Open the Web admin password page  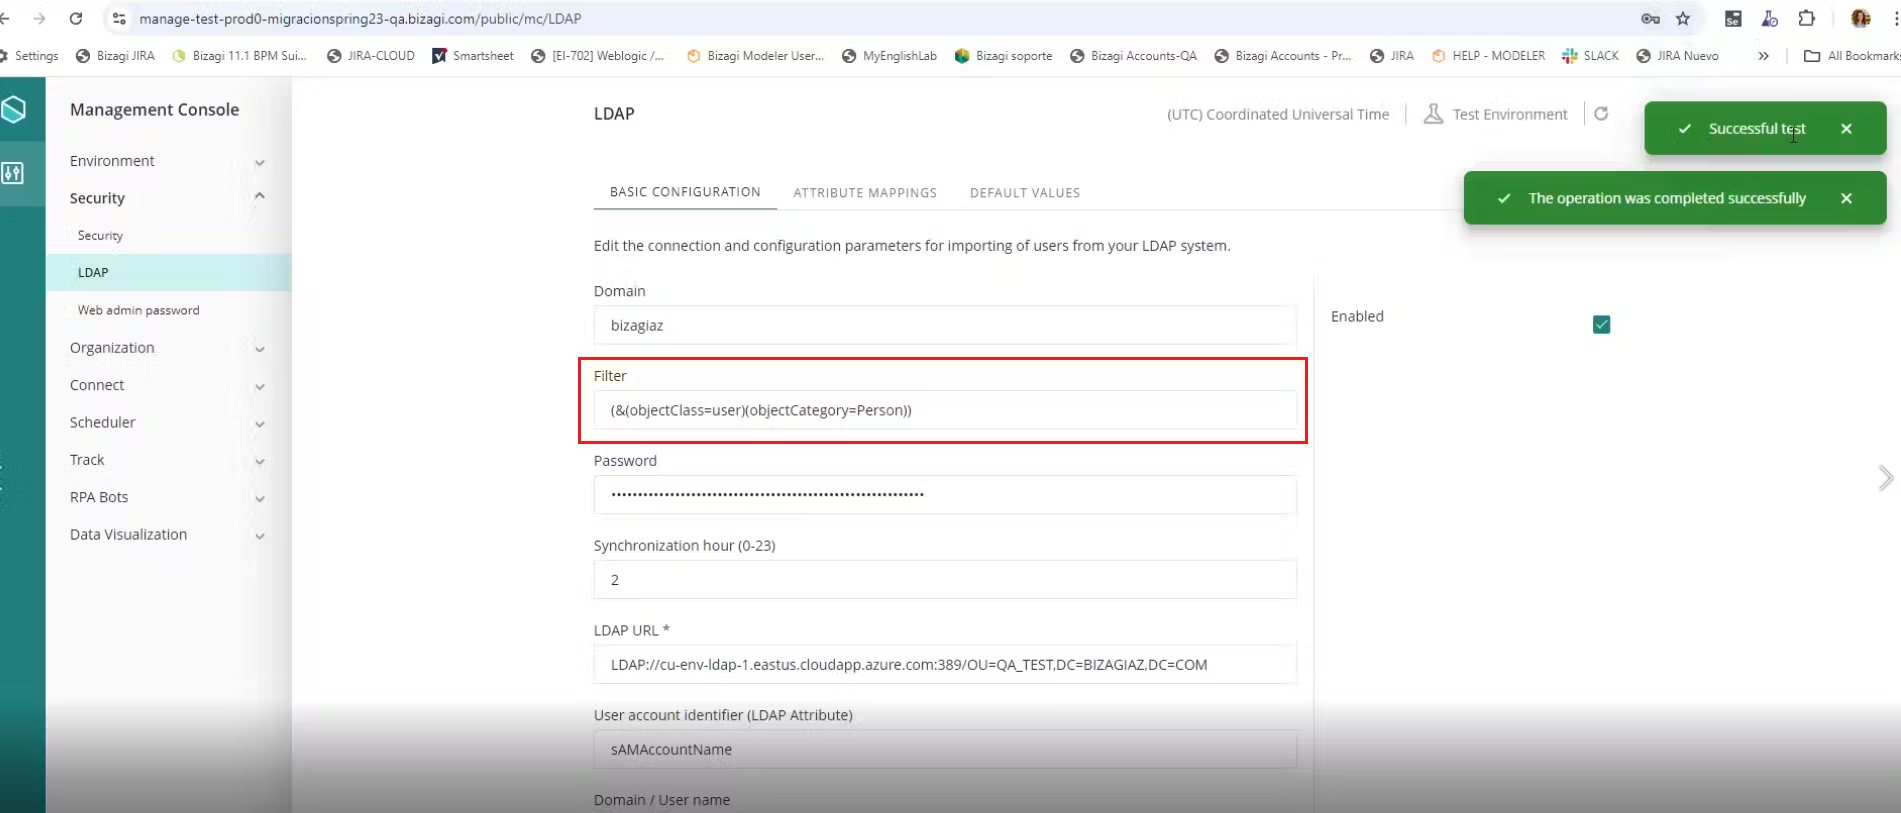139,310
